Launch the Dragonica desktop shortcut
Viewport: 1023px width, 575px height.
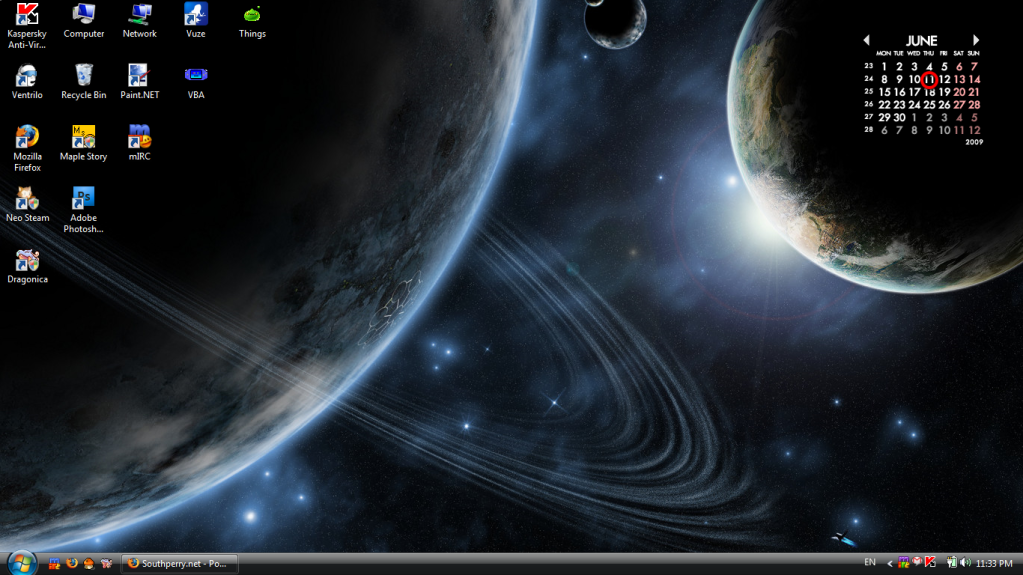tap(27, 266)
